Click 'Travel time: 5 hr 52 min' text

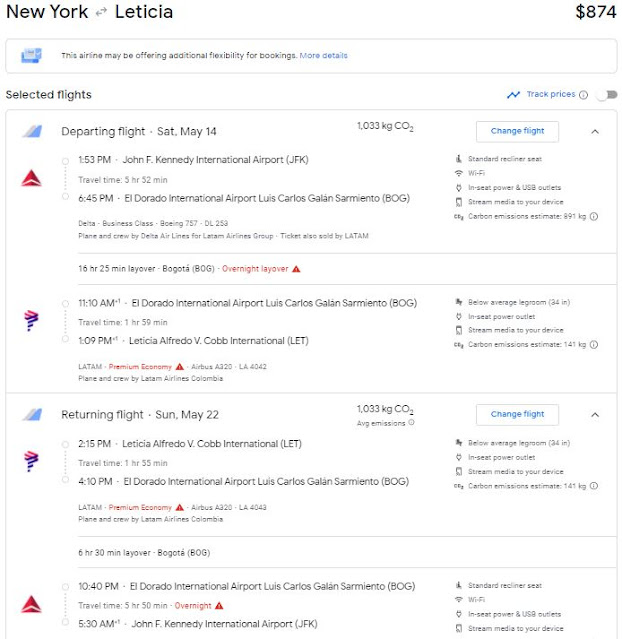(123, 180)
